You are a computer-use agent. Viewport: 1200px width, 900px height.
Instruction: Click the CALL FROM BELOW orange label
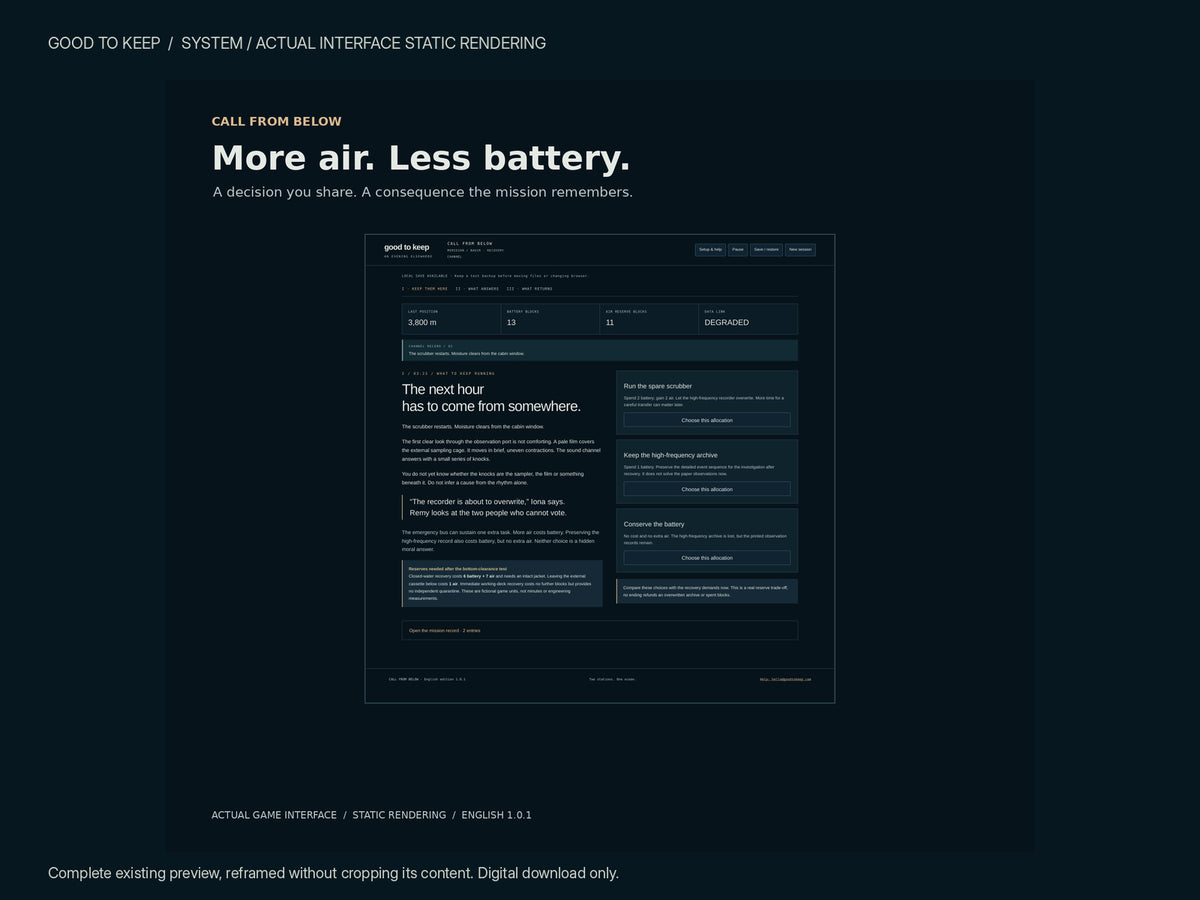click(277, 121)
